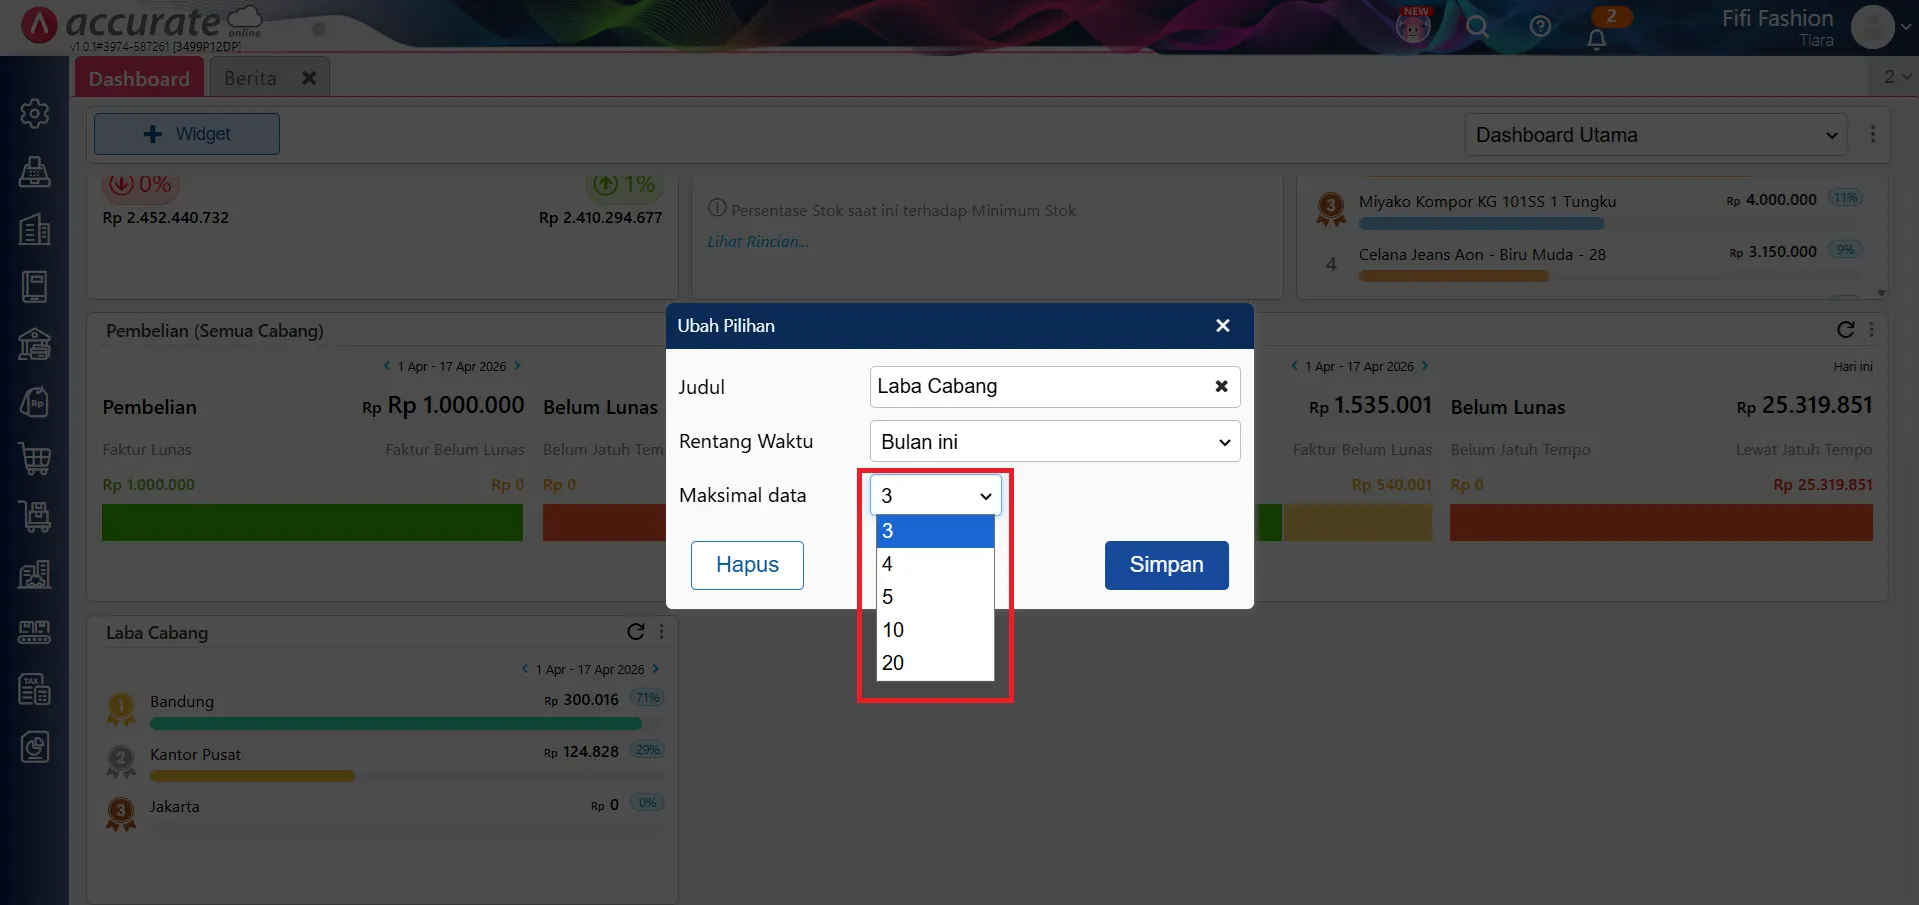The width and height of the screenshot is (1919, 905).
Task: Select option 5 in Maksimal data list
Action: click(935, 597)
